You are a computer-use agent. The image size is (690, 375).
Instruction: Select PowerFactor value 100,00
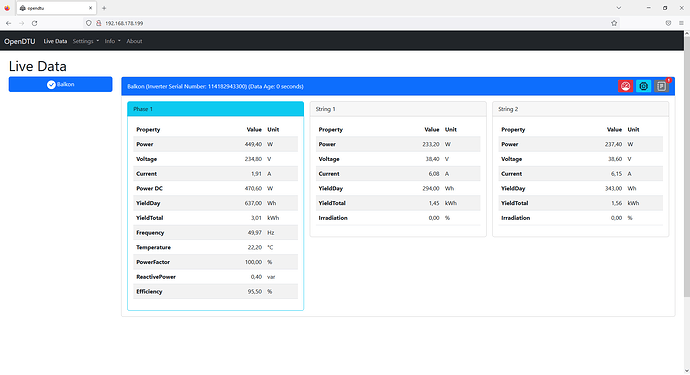(x=253, y=262)
